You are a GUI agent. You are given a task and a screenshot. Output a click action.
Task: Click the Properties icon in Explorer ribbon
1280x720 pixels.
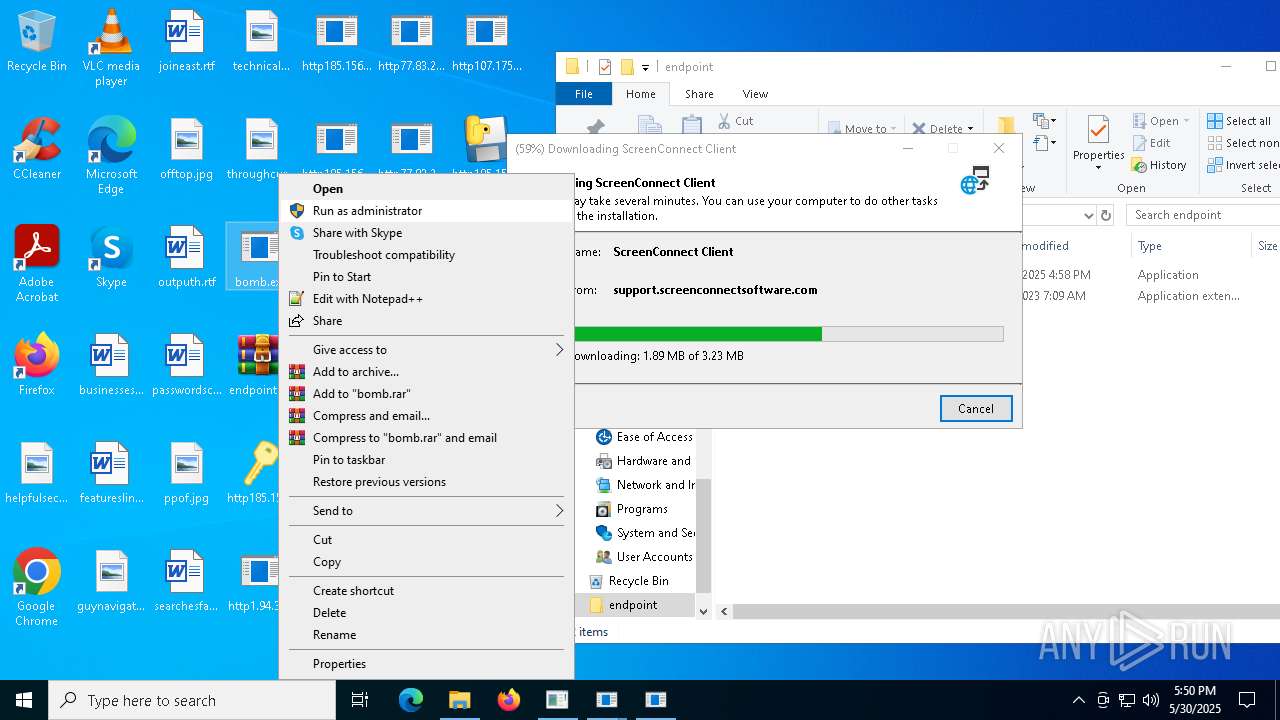pyautogui.click(x=1098, y=140)
